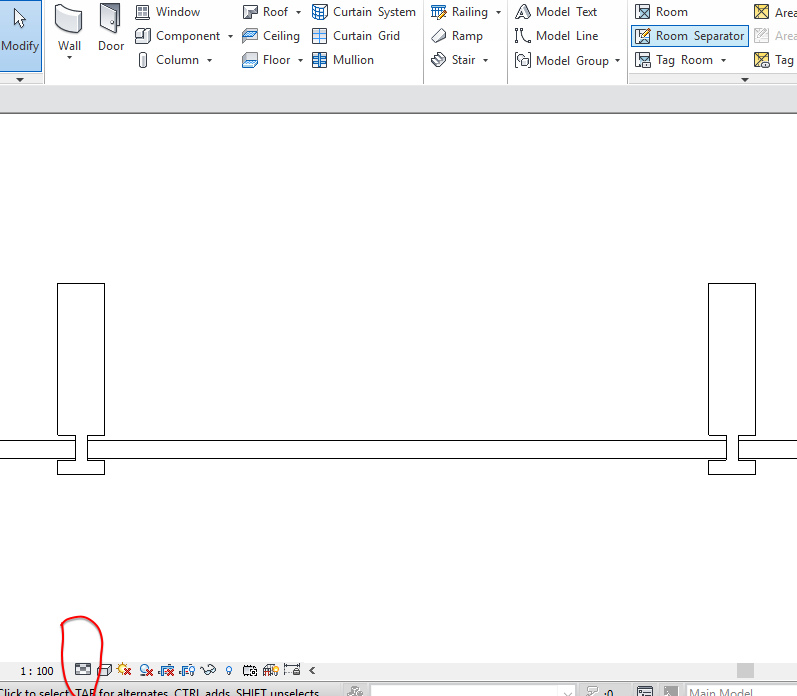Expand the Component dropdown arrow
797x696 pixels.
(230, 37)
